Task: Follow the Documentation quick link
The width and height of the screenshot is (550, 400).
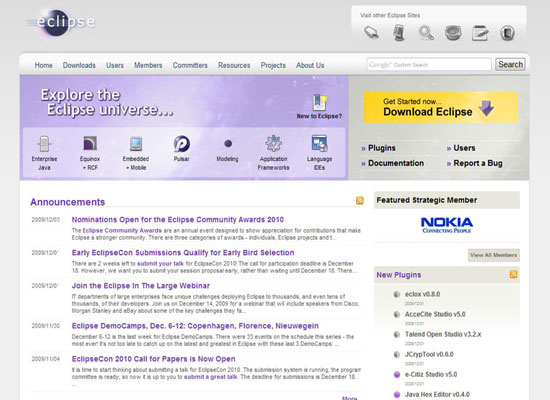Action: click(396, 163)
